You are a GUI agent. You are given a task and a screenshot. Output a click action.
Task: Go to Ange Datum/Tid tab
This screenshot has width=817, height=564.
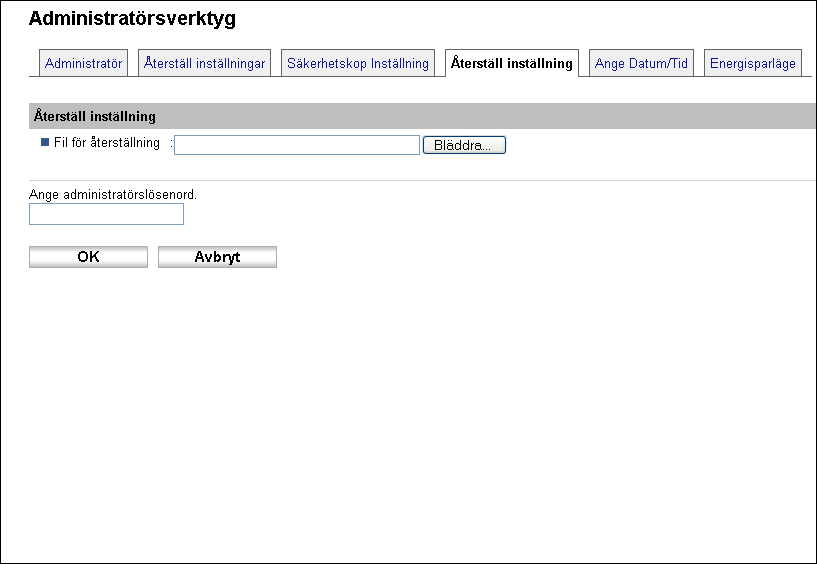click(641, 63)
